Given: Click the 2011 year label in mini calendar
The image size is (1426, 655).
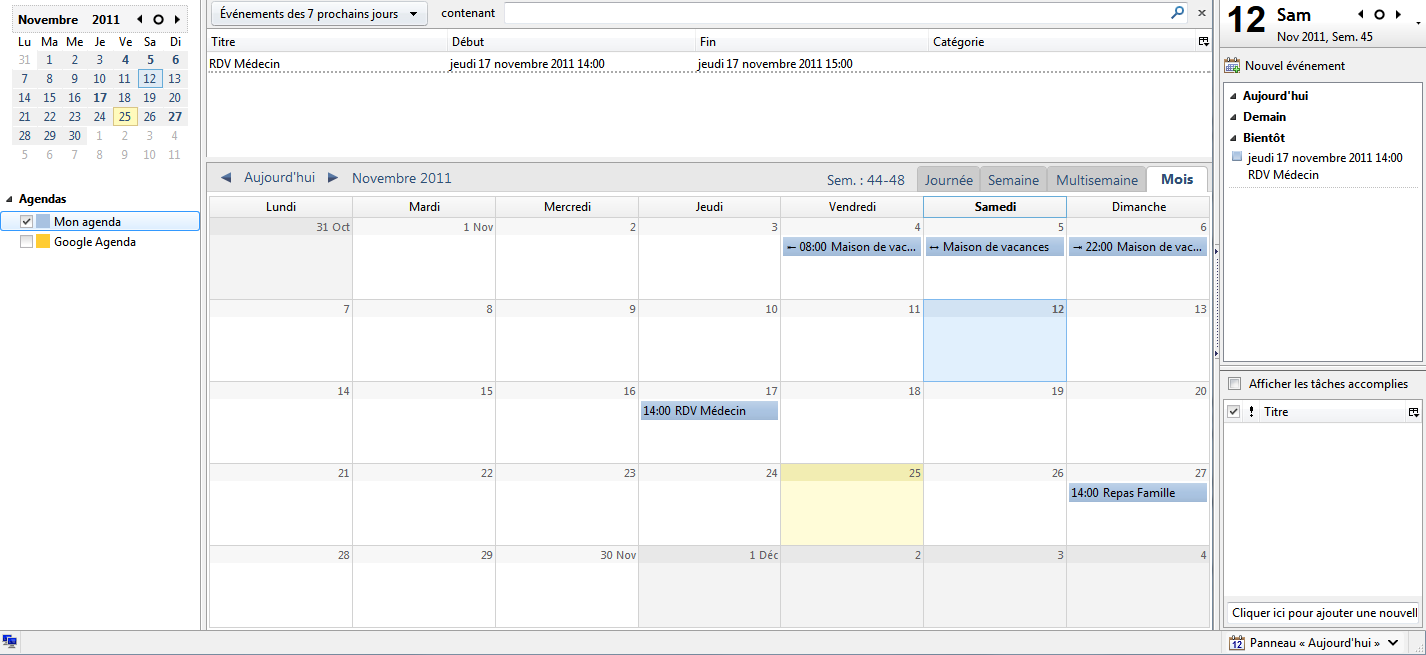Looking at the screenshot, I should point(106,20).
